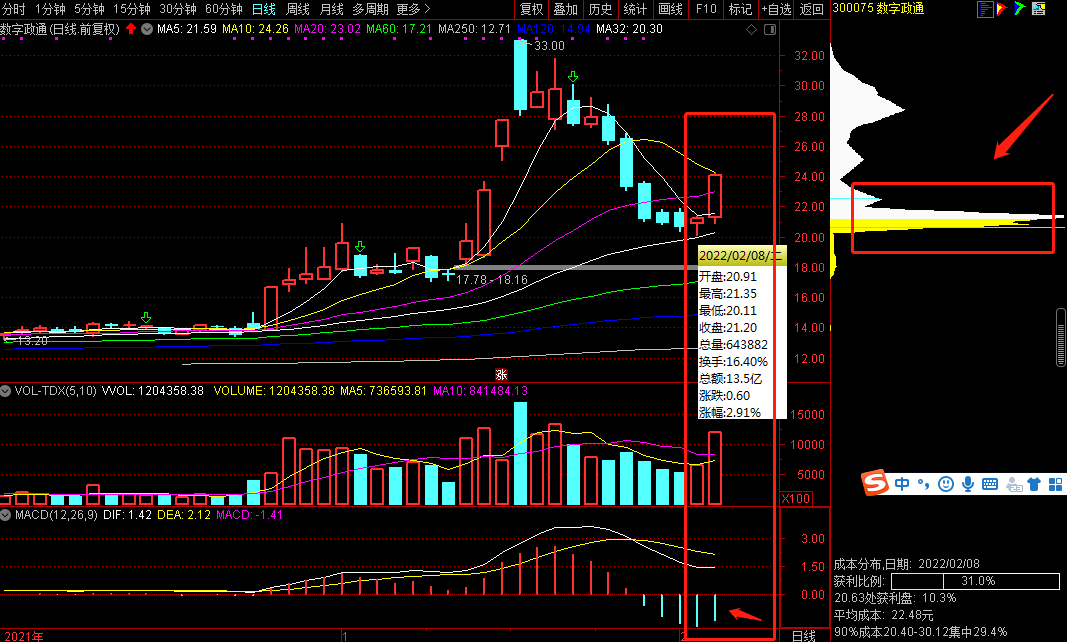Toggle the punctuation mode icon on the Sogou bar

tap(923, 484)
